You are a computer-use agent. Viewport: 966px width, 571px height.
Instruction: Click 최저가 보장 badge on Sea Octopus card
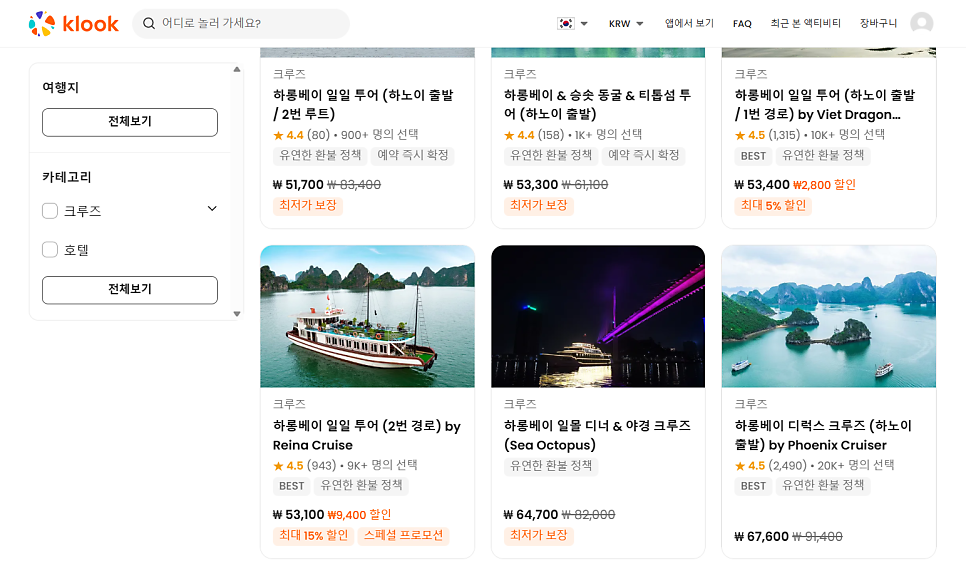coord(538,535)
